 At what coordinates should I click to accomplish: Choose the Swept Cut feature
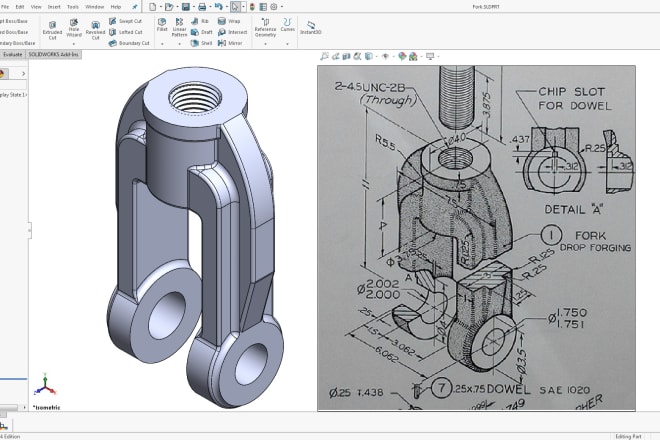click(125, 21)
